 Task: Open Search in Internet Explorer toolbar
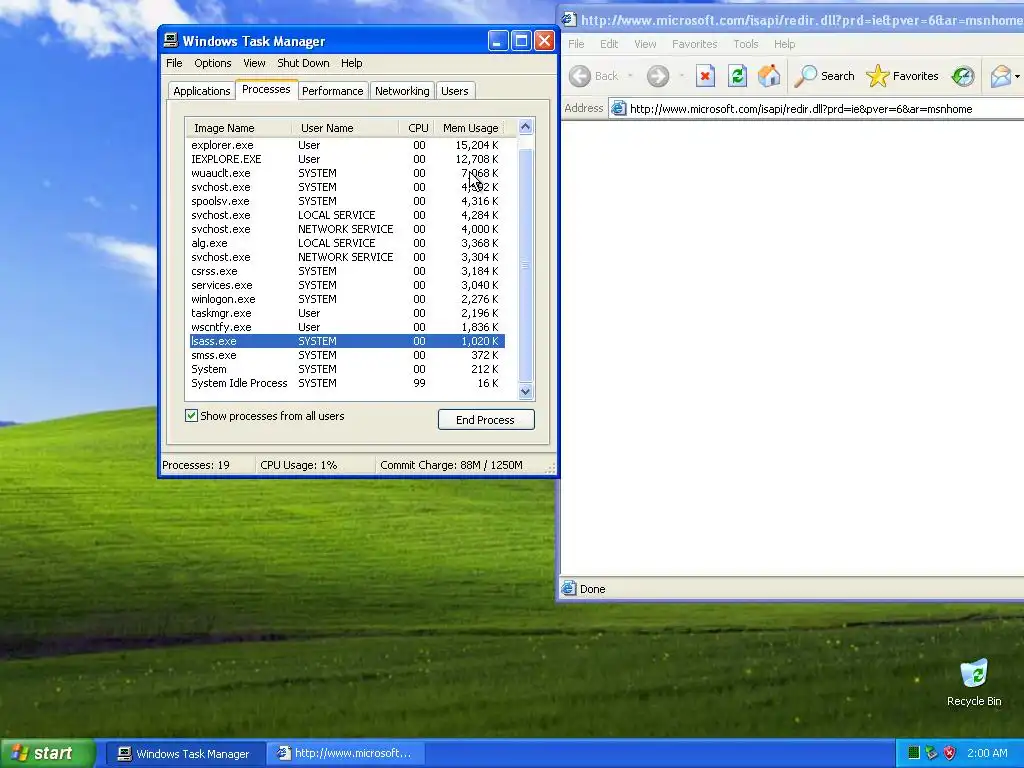(x=824, y=76)
